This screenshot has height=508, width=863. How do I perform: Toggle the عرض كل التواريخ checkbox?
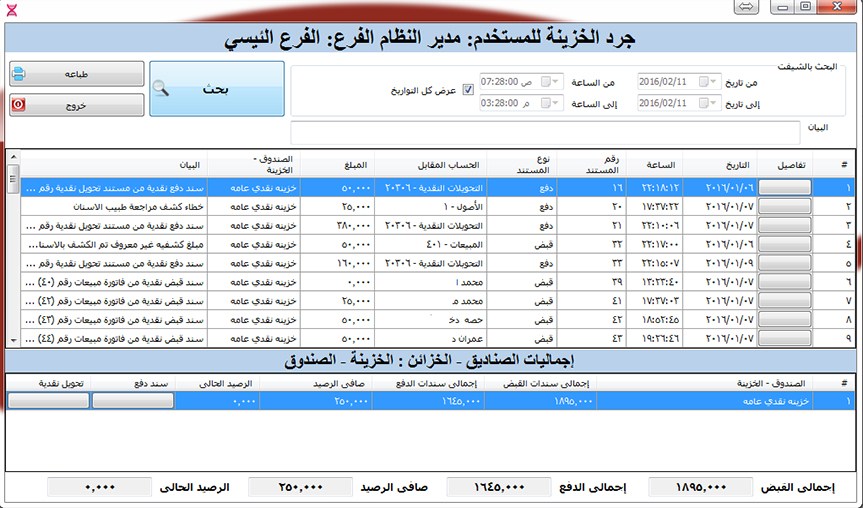click(469, 91)
